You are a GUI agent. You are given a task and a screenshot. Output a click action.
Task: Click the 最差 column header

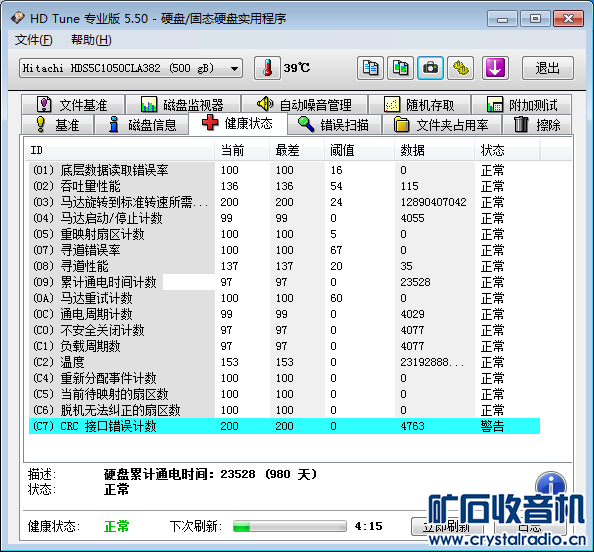[297, 150]
